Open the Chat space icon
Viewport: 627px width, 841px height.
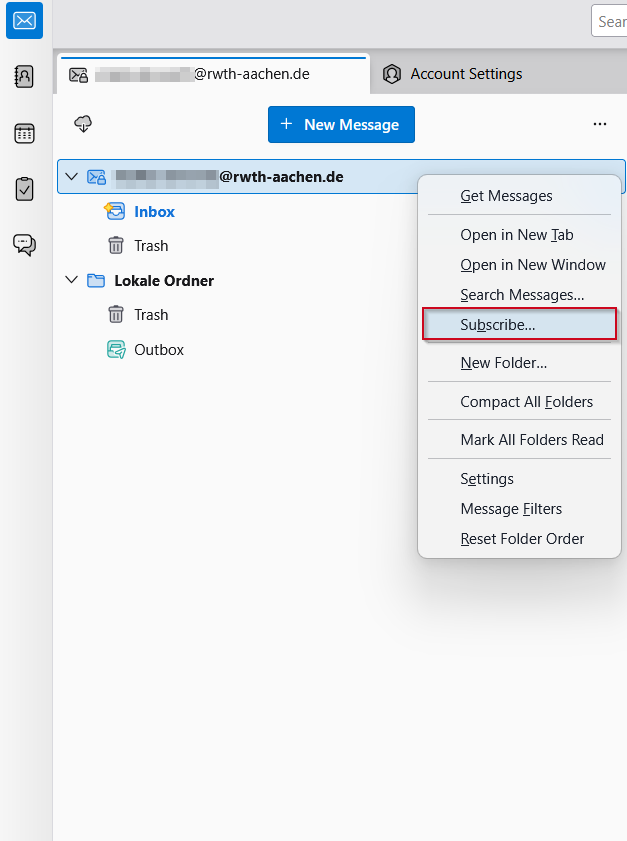click(x=24, y=245)
